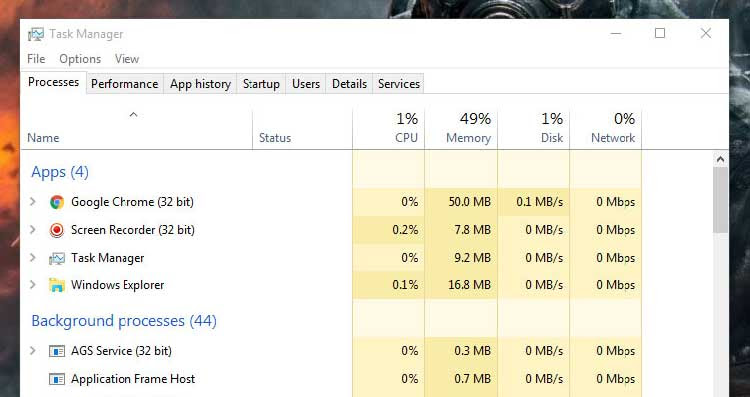Viewport: 750px width, 397px height.
Task: Click the scrollbar up arrow
Action: (x=721, y=159)
